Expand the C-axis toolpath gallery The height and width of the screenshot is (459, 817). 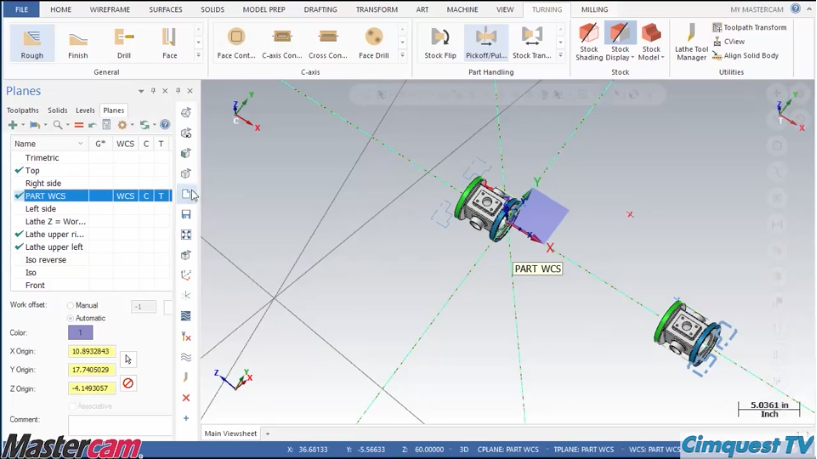coord(402,55)
